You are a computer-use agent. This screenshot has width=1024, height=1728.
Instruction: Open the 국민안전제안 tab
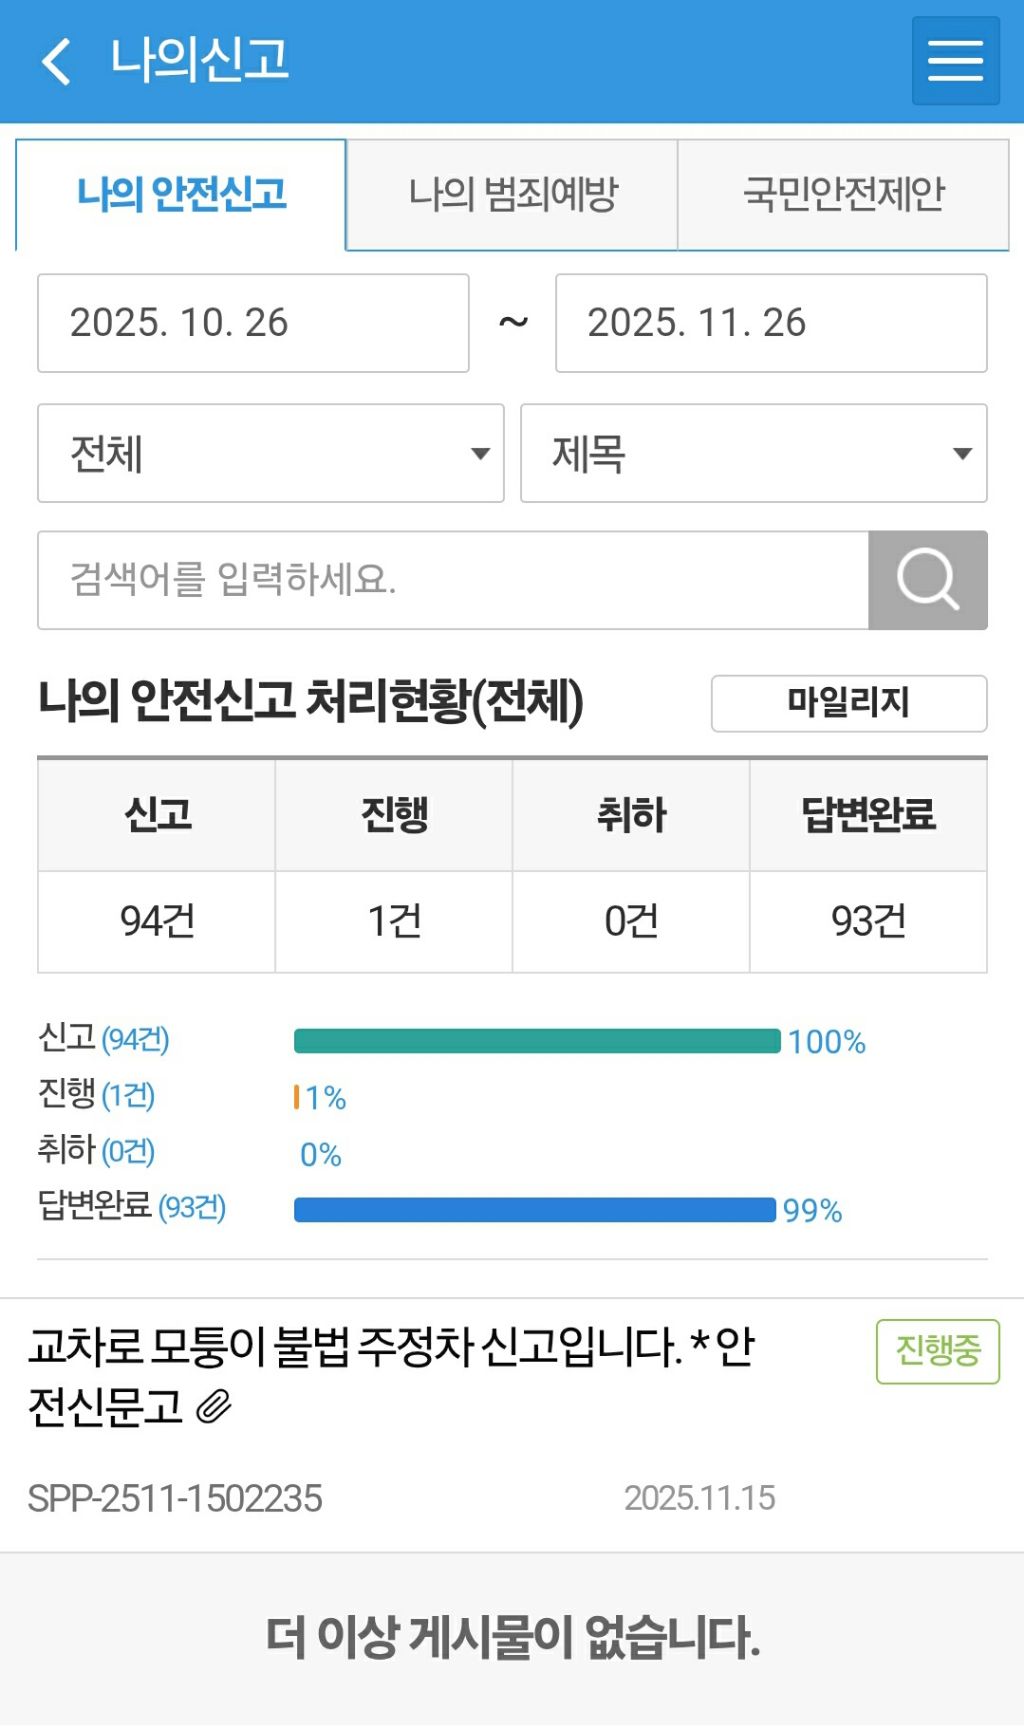(843, 194)
